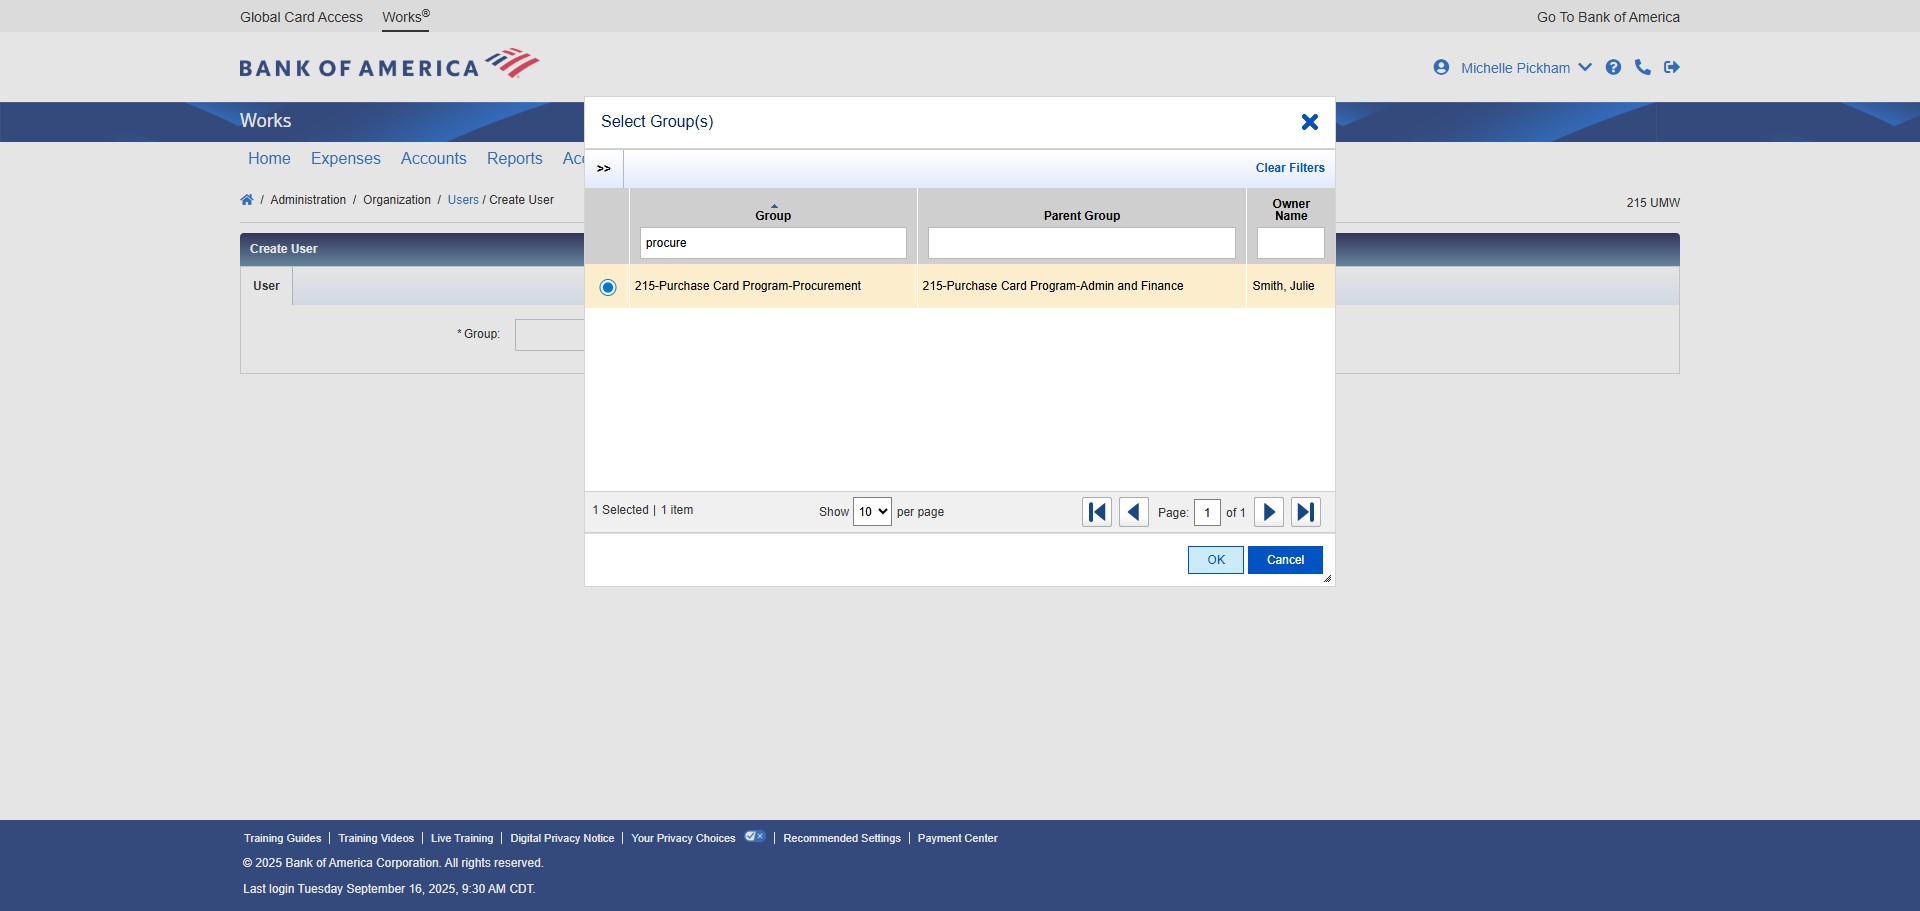The image size is (1920, 911).
Task: Click OK to confirm group selection
Action: (1215, 560)
